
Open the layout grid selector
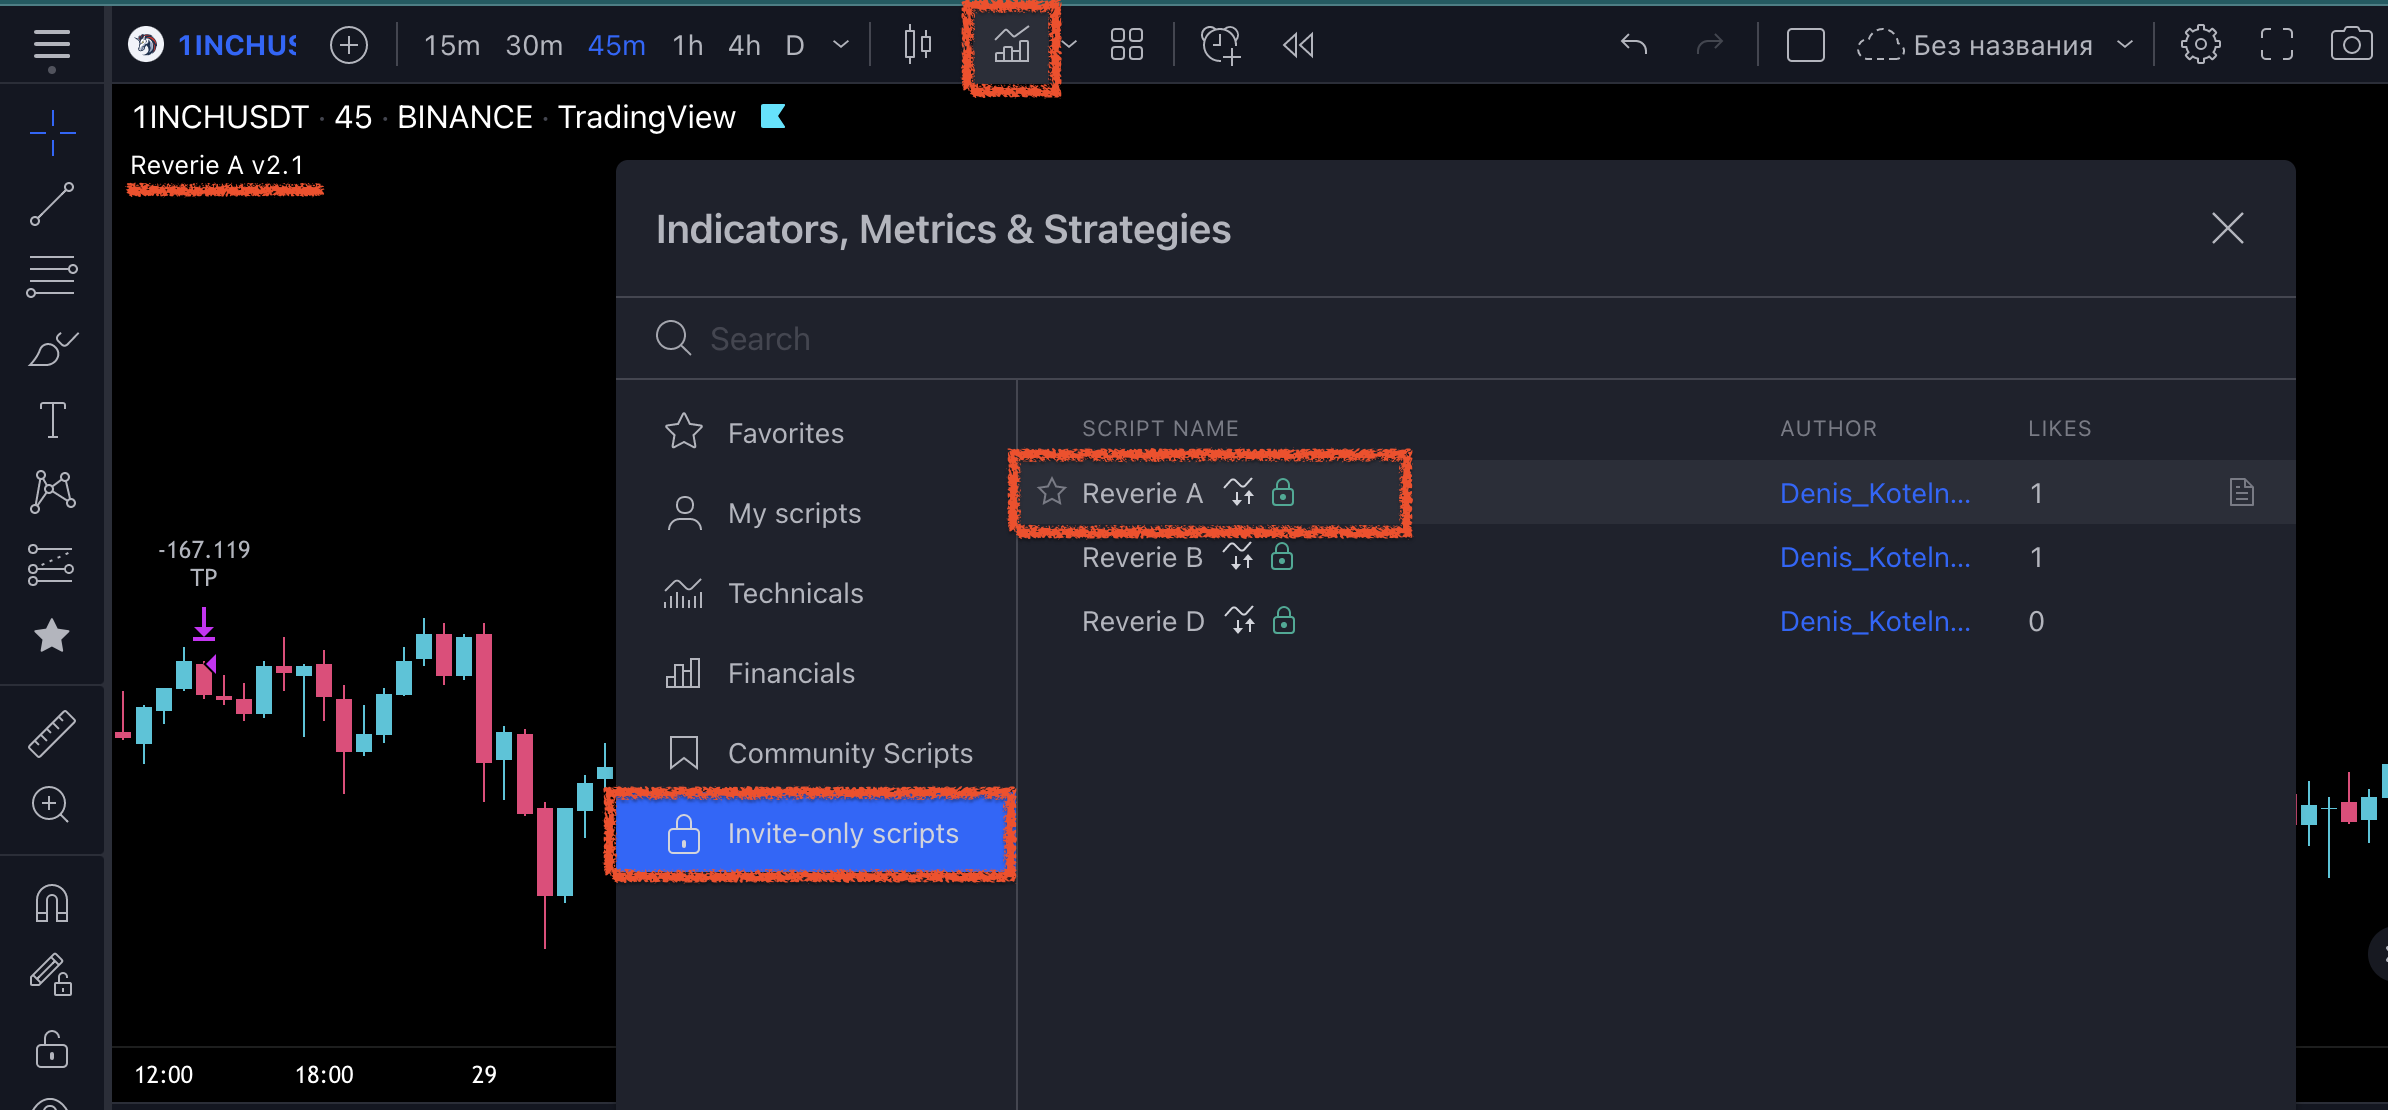[x=1127, y=45]
